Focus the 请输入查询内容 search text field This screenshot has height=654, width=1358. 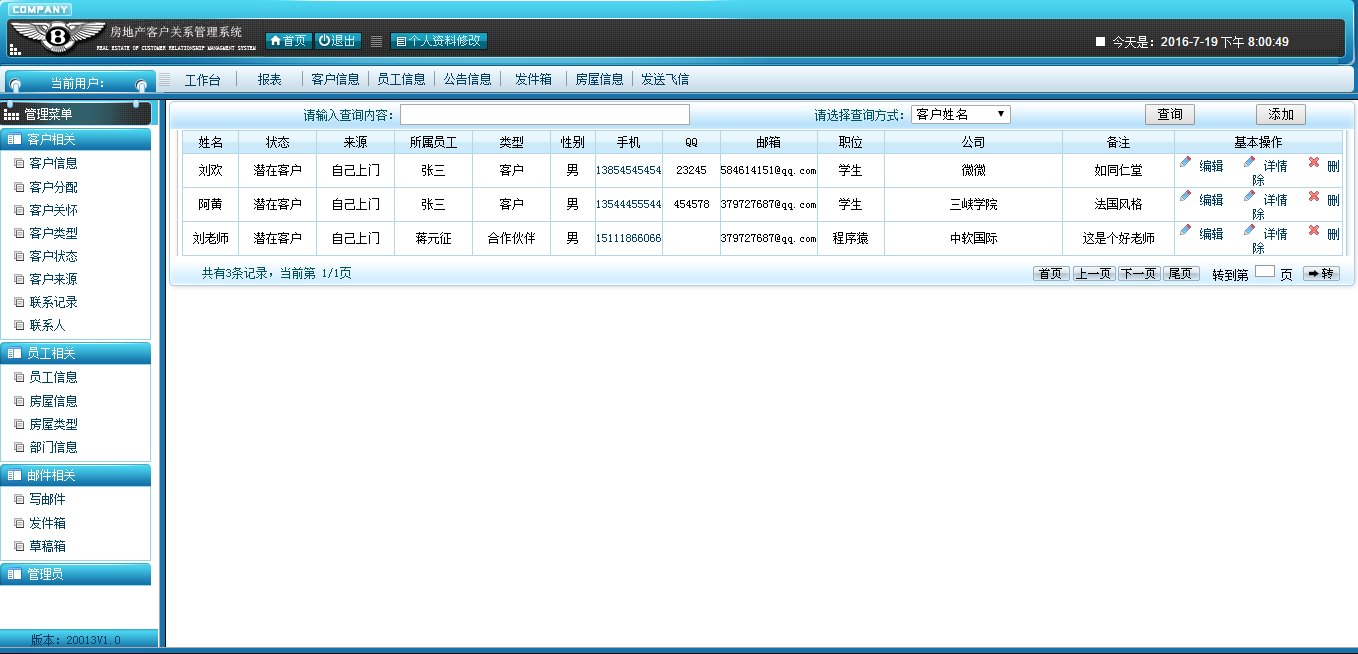click(545, 114)
